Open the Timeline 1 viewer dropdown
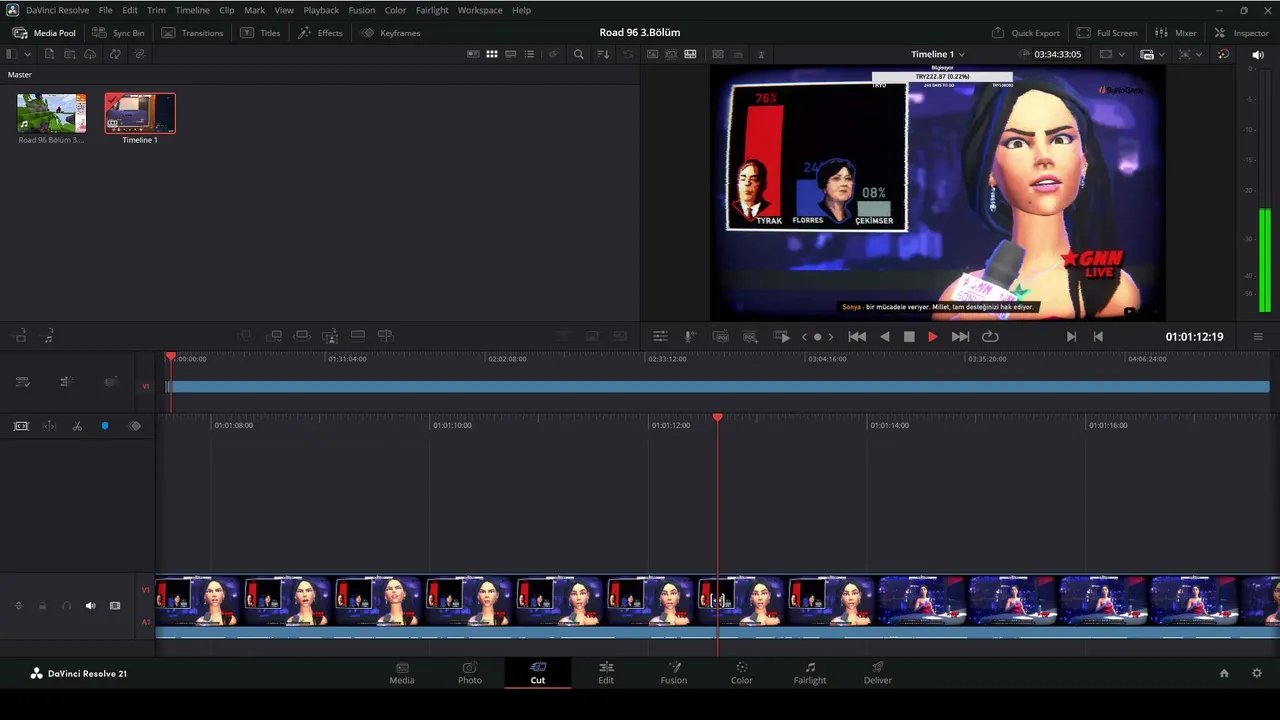Viewport: 1280px width, 720px height. 938,54
